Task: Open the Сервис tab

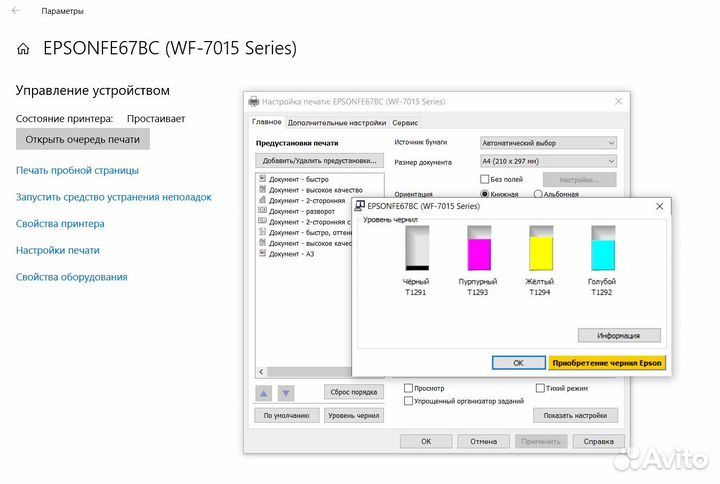Action: [x=405, y=123]
